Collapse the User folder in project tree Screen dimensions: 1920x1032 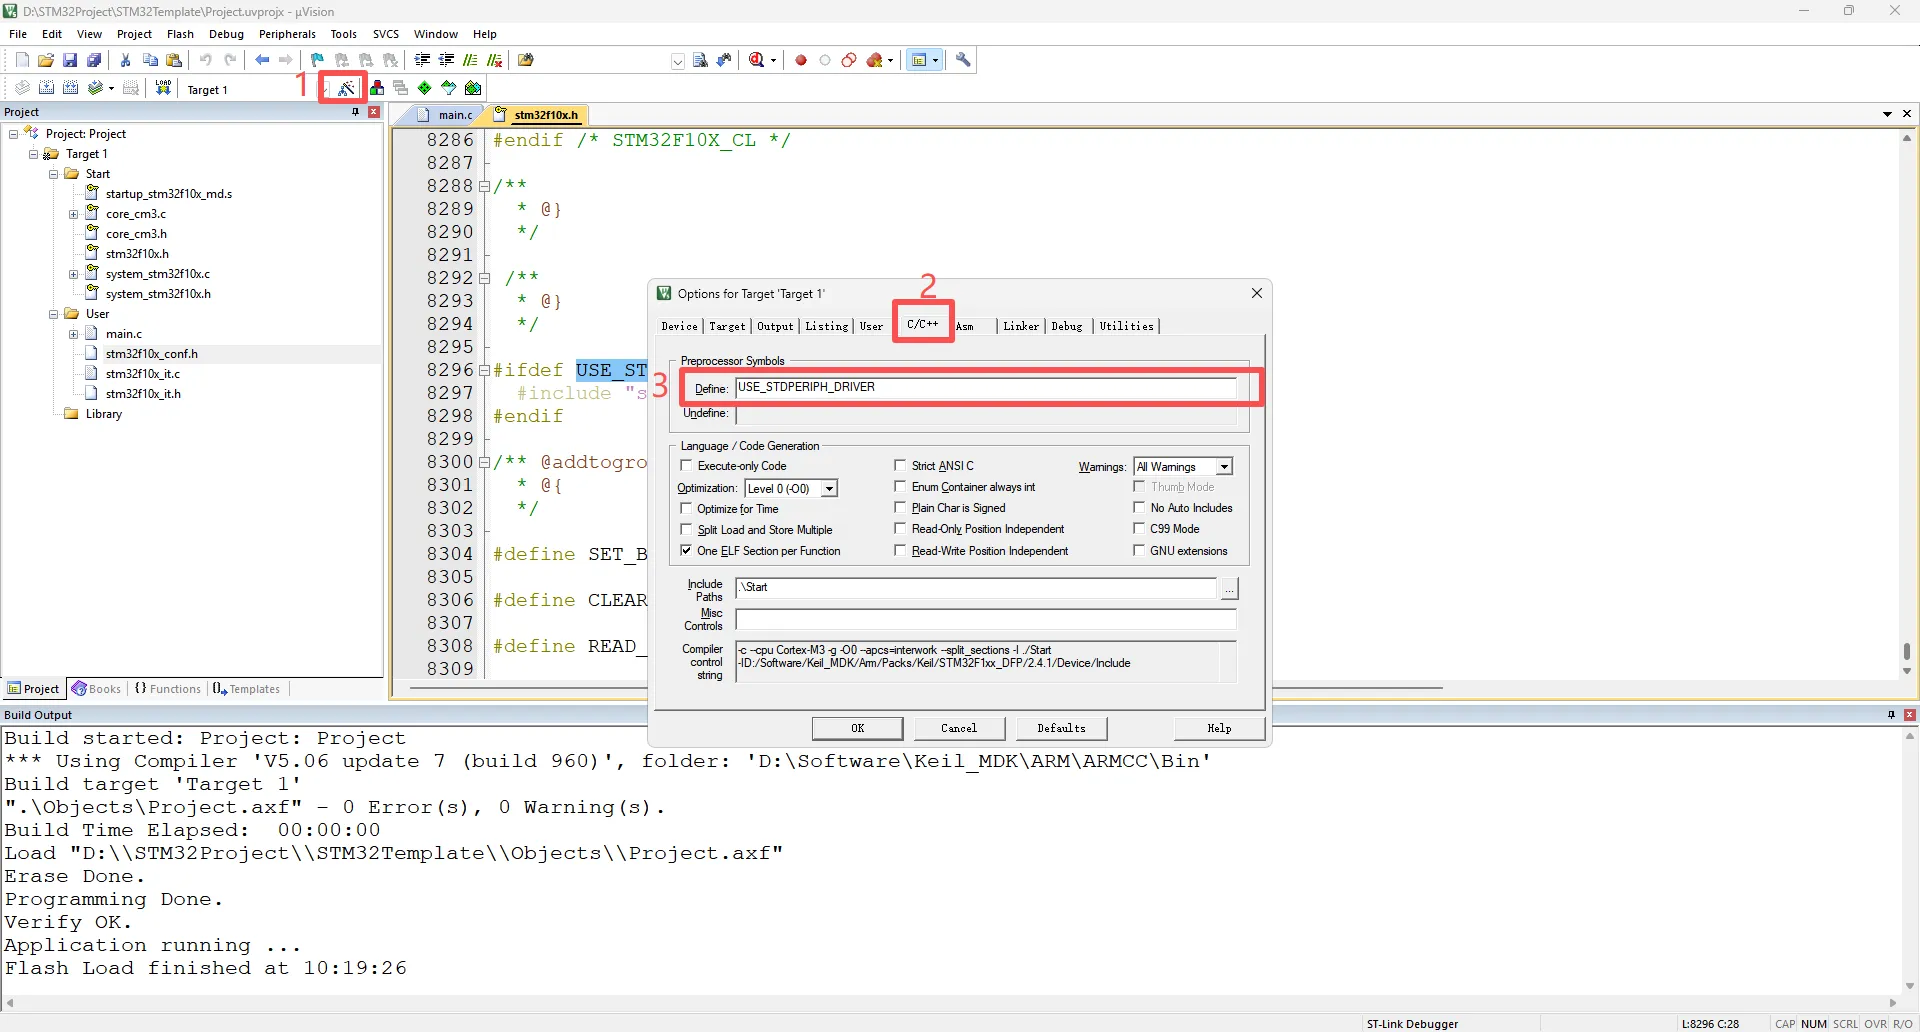pos(54,314)
